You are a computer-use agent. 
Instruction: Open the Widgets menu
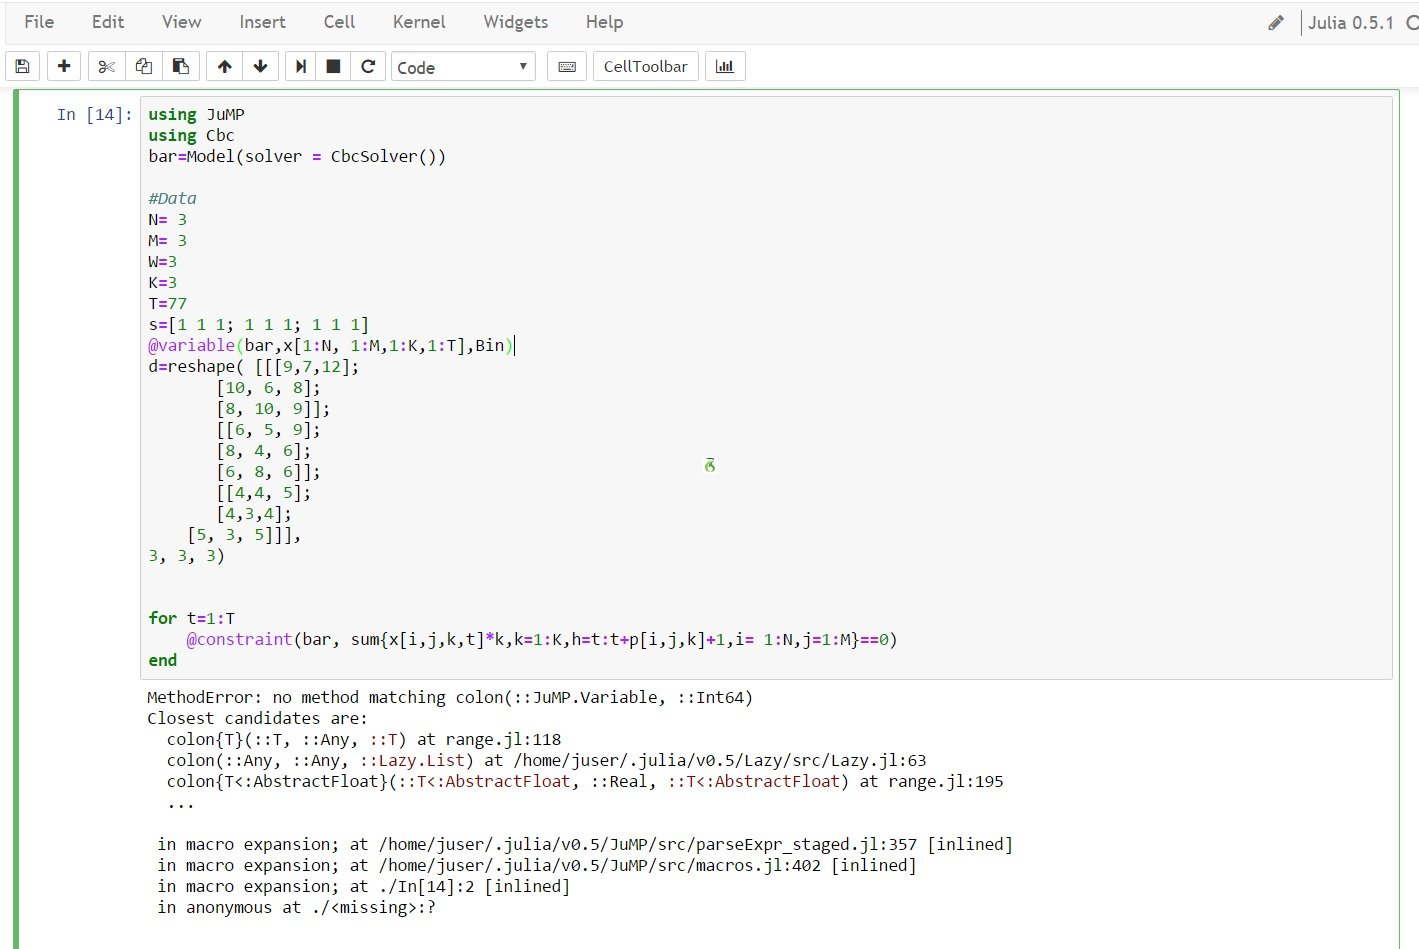515,22
